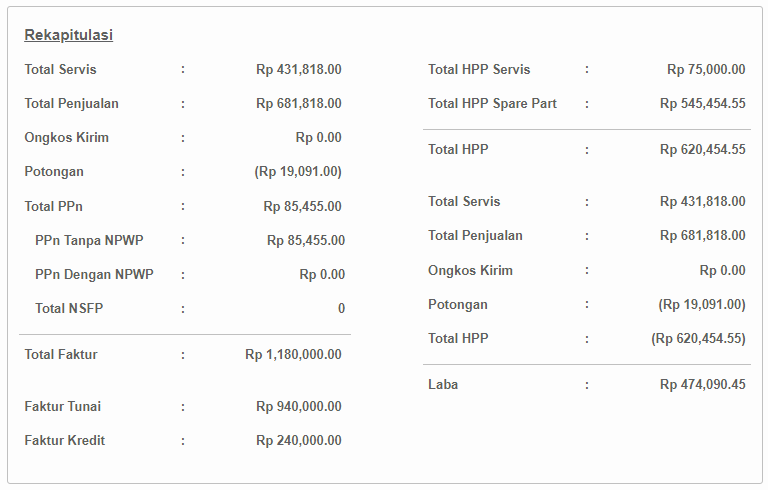The height and width of the screenshot is (490, 768).
Task: Click the Total PPn label
Action: click(53, 206)
